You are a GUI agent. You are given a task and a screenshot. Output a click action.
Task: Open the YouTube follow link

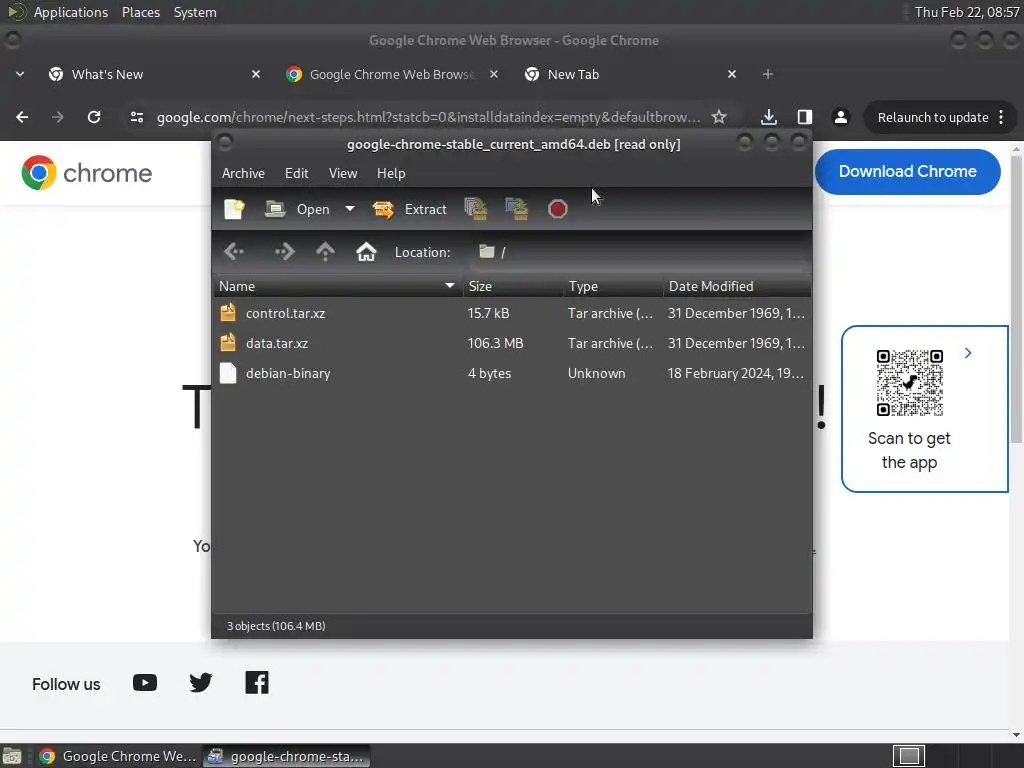tap(145, 683)
